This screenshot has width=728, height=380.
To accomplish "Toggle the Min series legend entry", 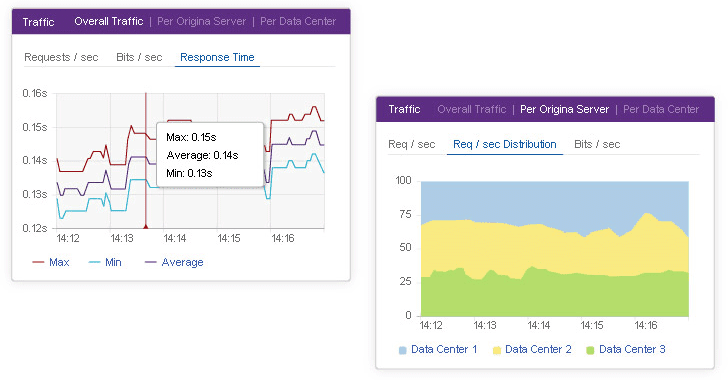I will [113, 262].
